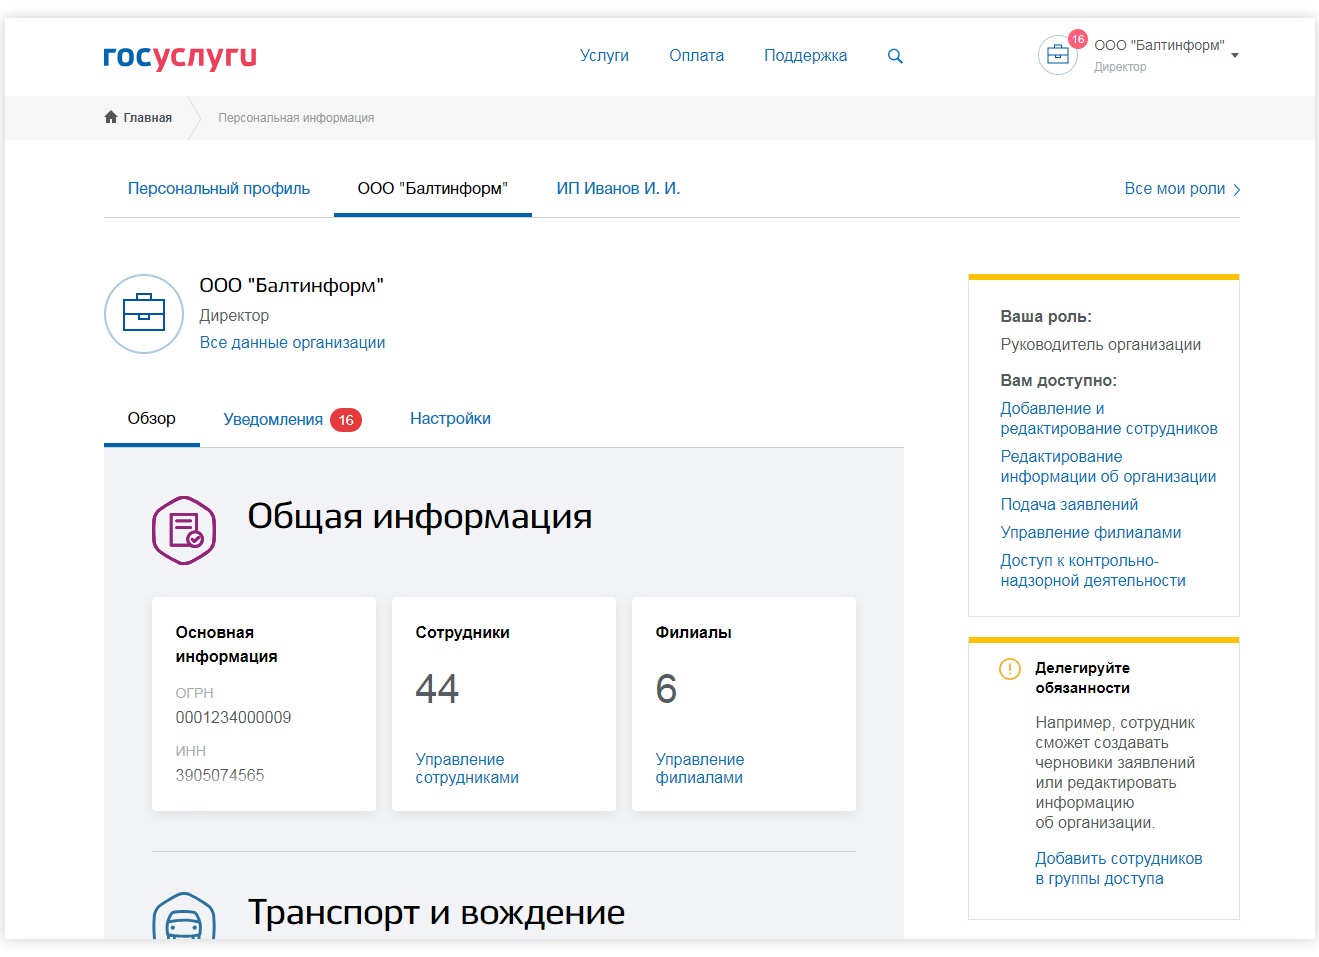The width and height of the screenshot is (1319, 957).
Task: Click the employee count 44
Action: (437, 689)
